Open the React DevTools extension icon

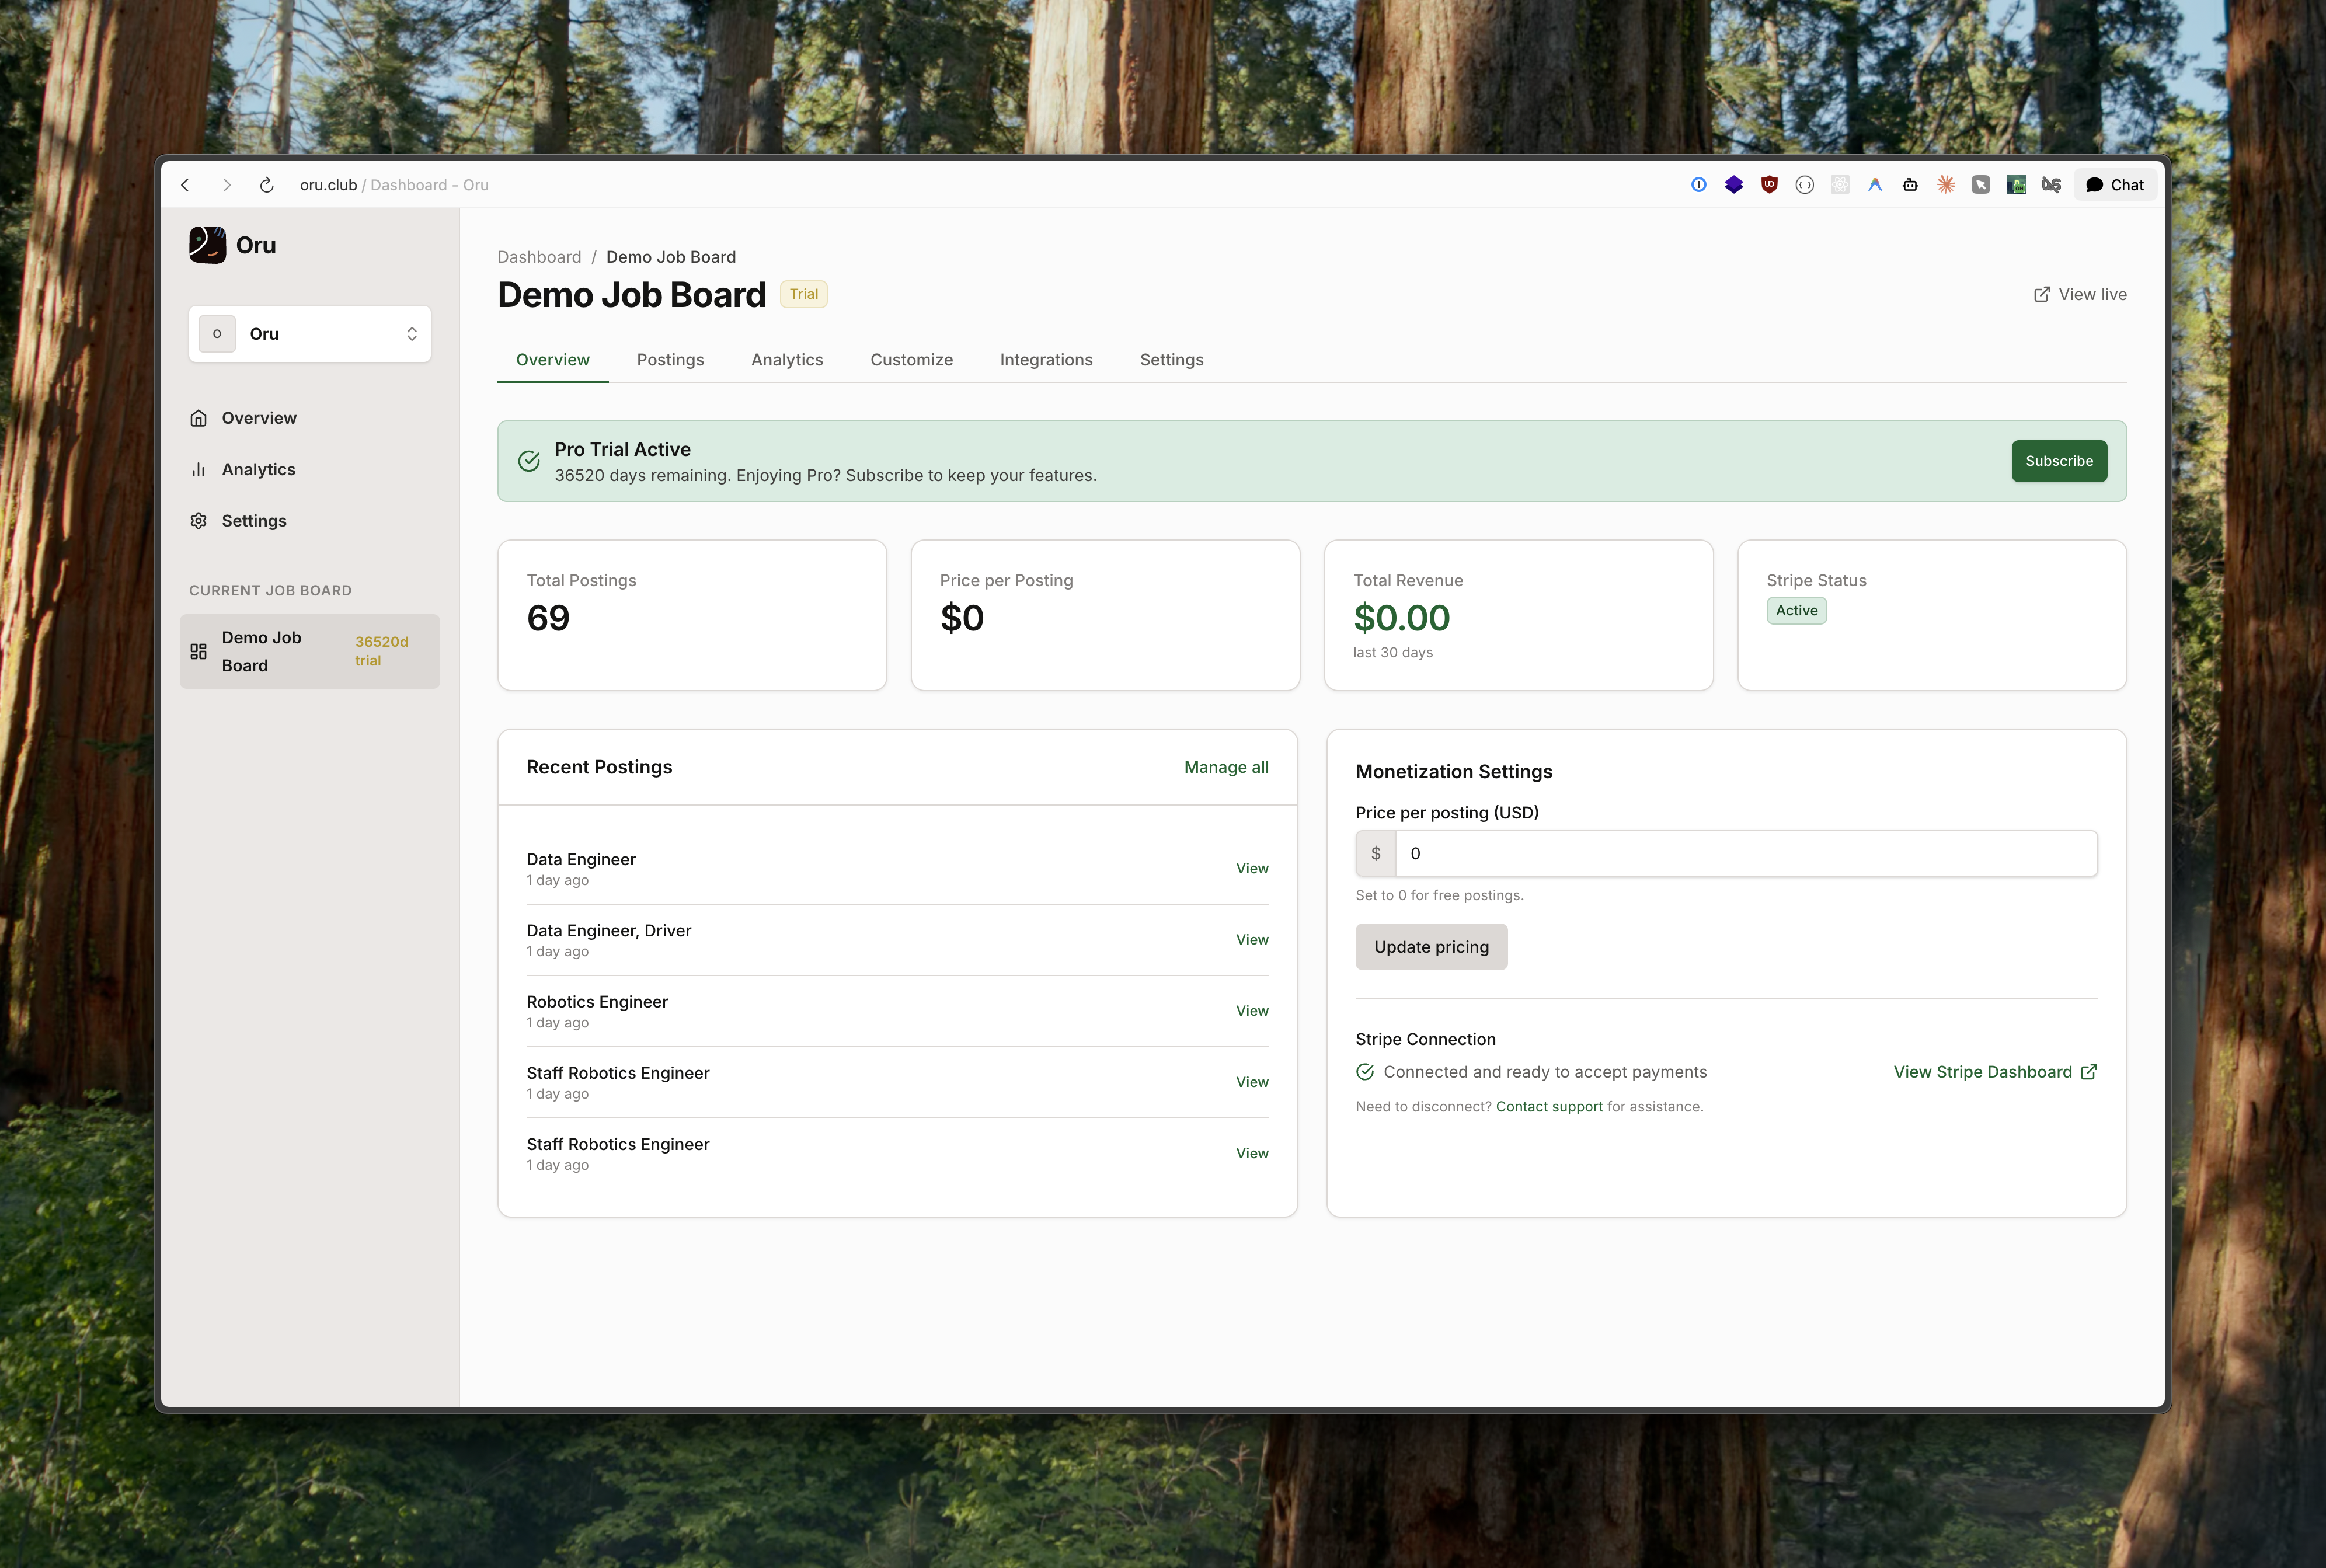click(x=1840, y=184)
